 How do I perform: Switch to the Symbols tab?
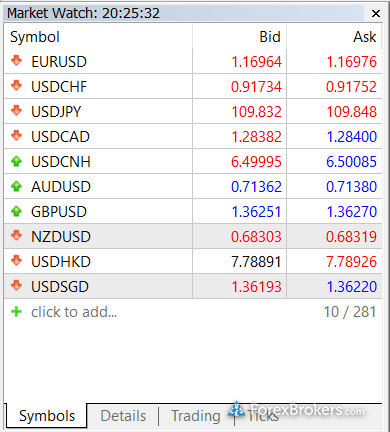pos(47,416)
